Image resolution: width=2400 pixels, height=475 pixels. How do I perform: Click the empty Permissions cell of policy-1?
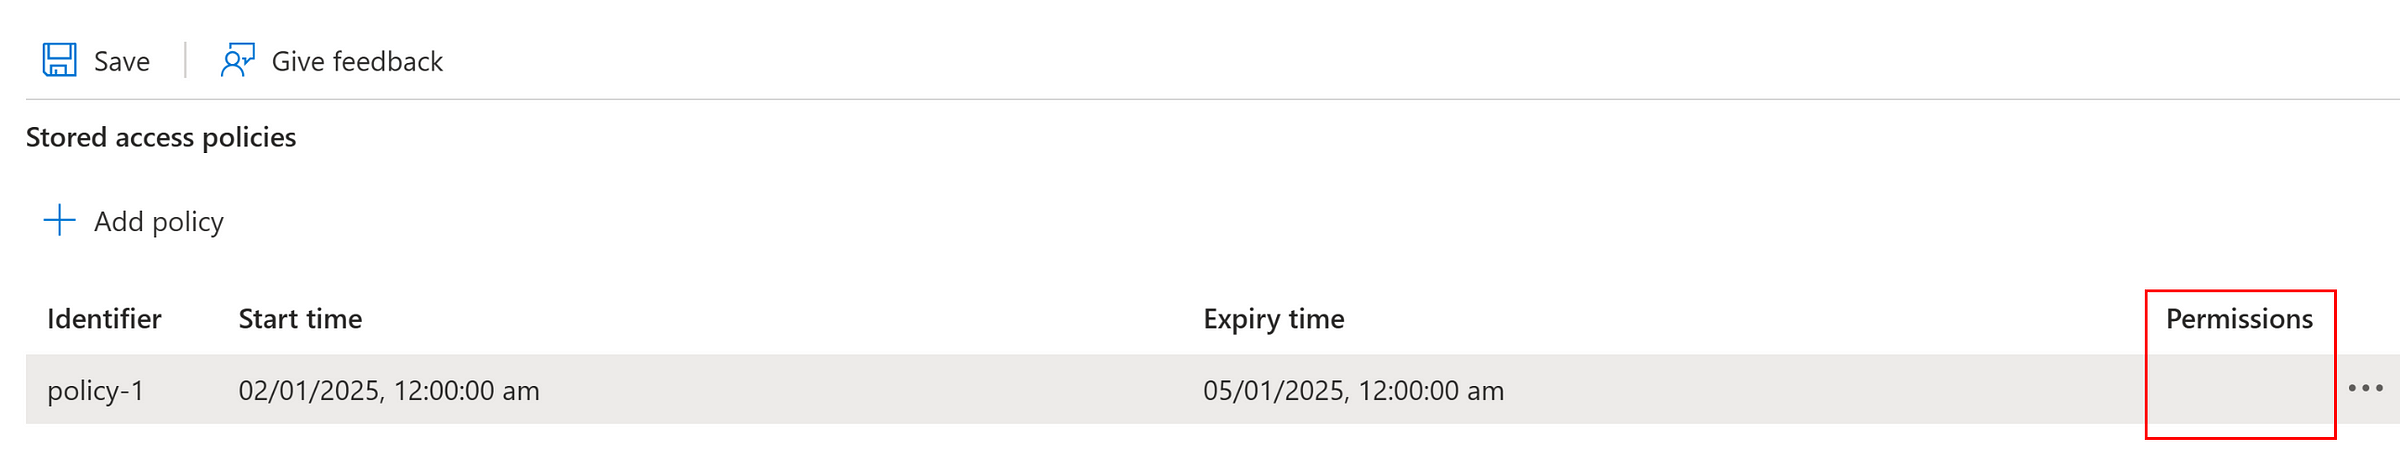click(x=2240, y=389)
